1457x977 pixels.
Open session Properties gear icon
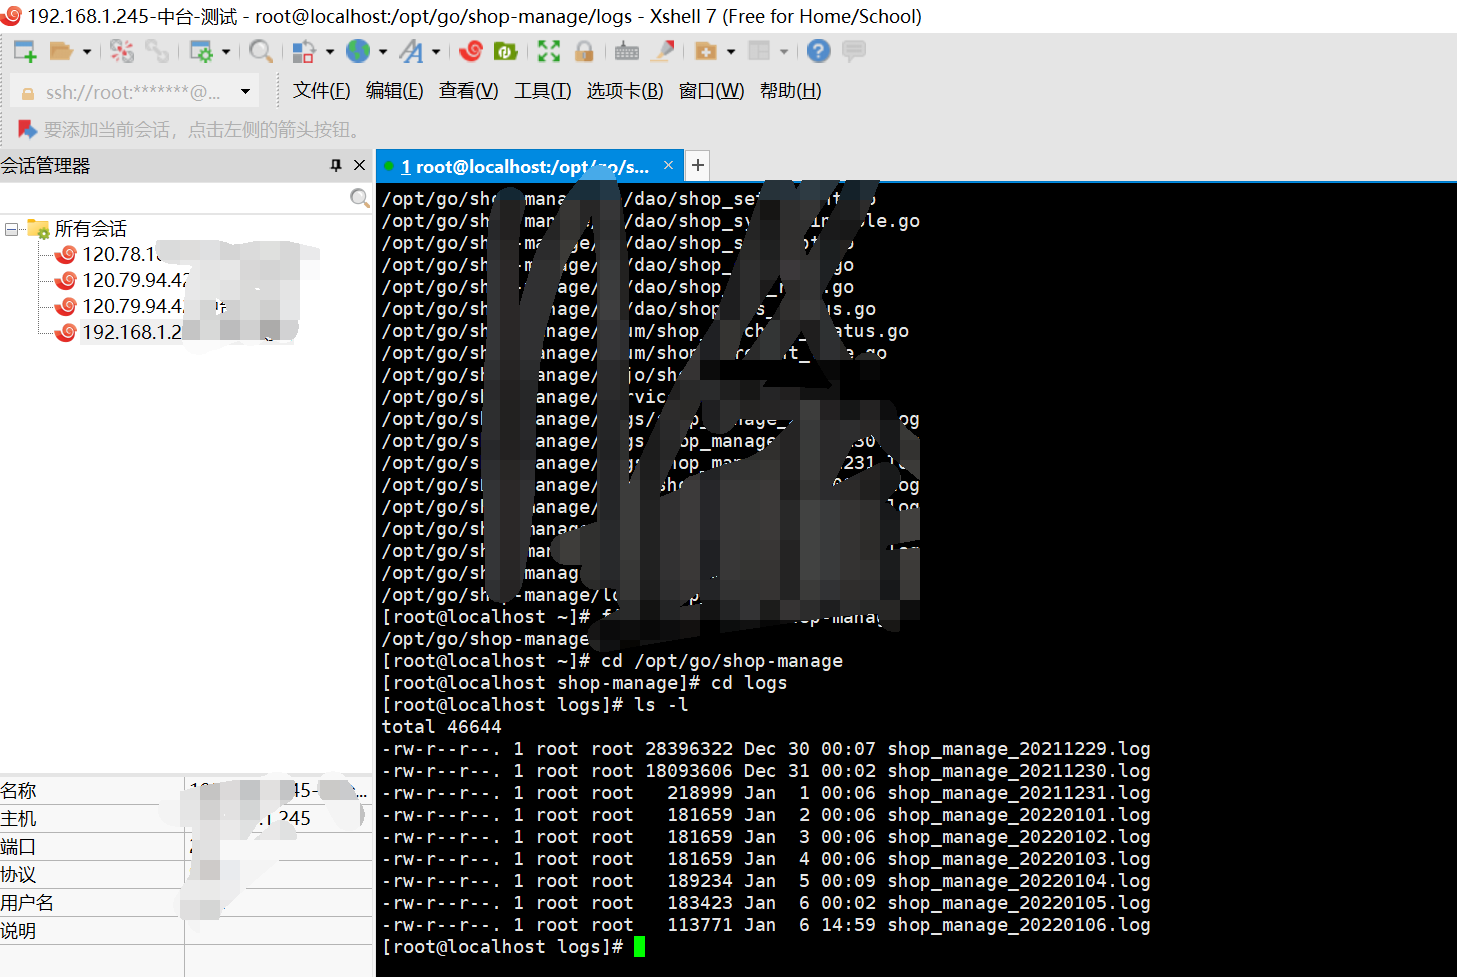pos(201,51)
